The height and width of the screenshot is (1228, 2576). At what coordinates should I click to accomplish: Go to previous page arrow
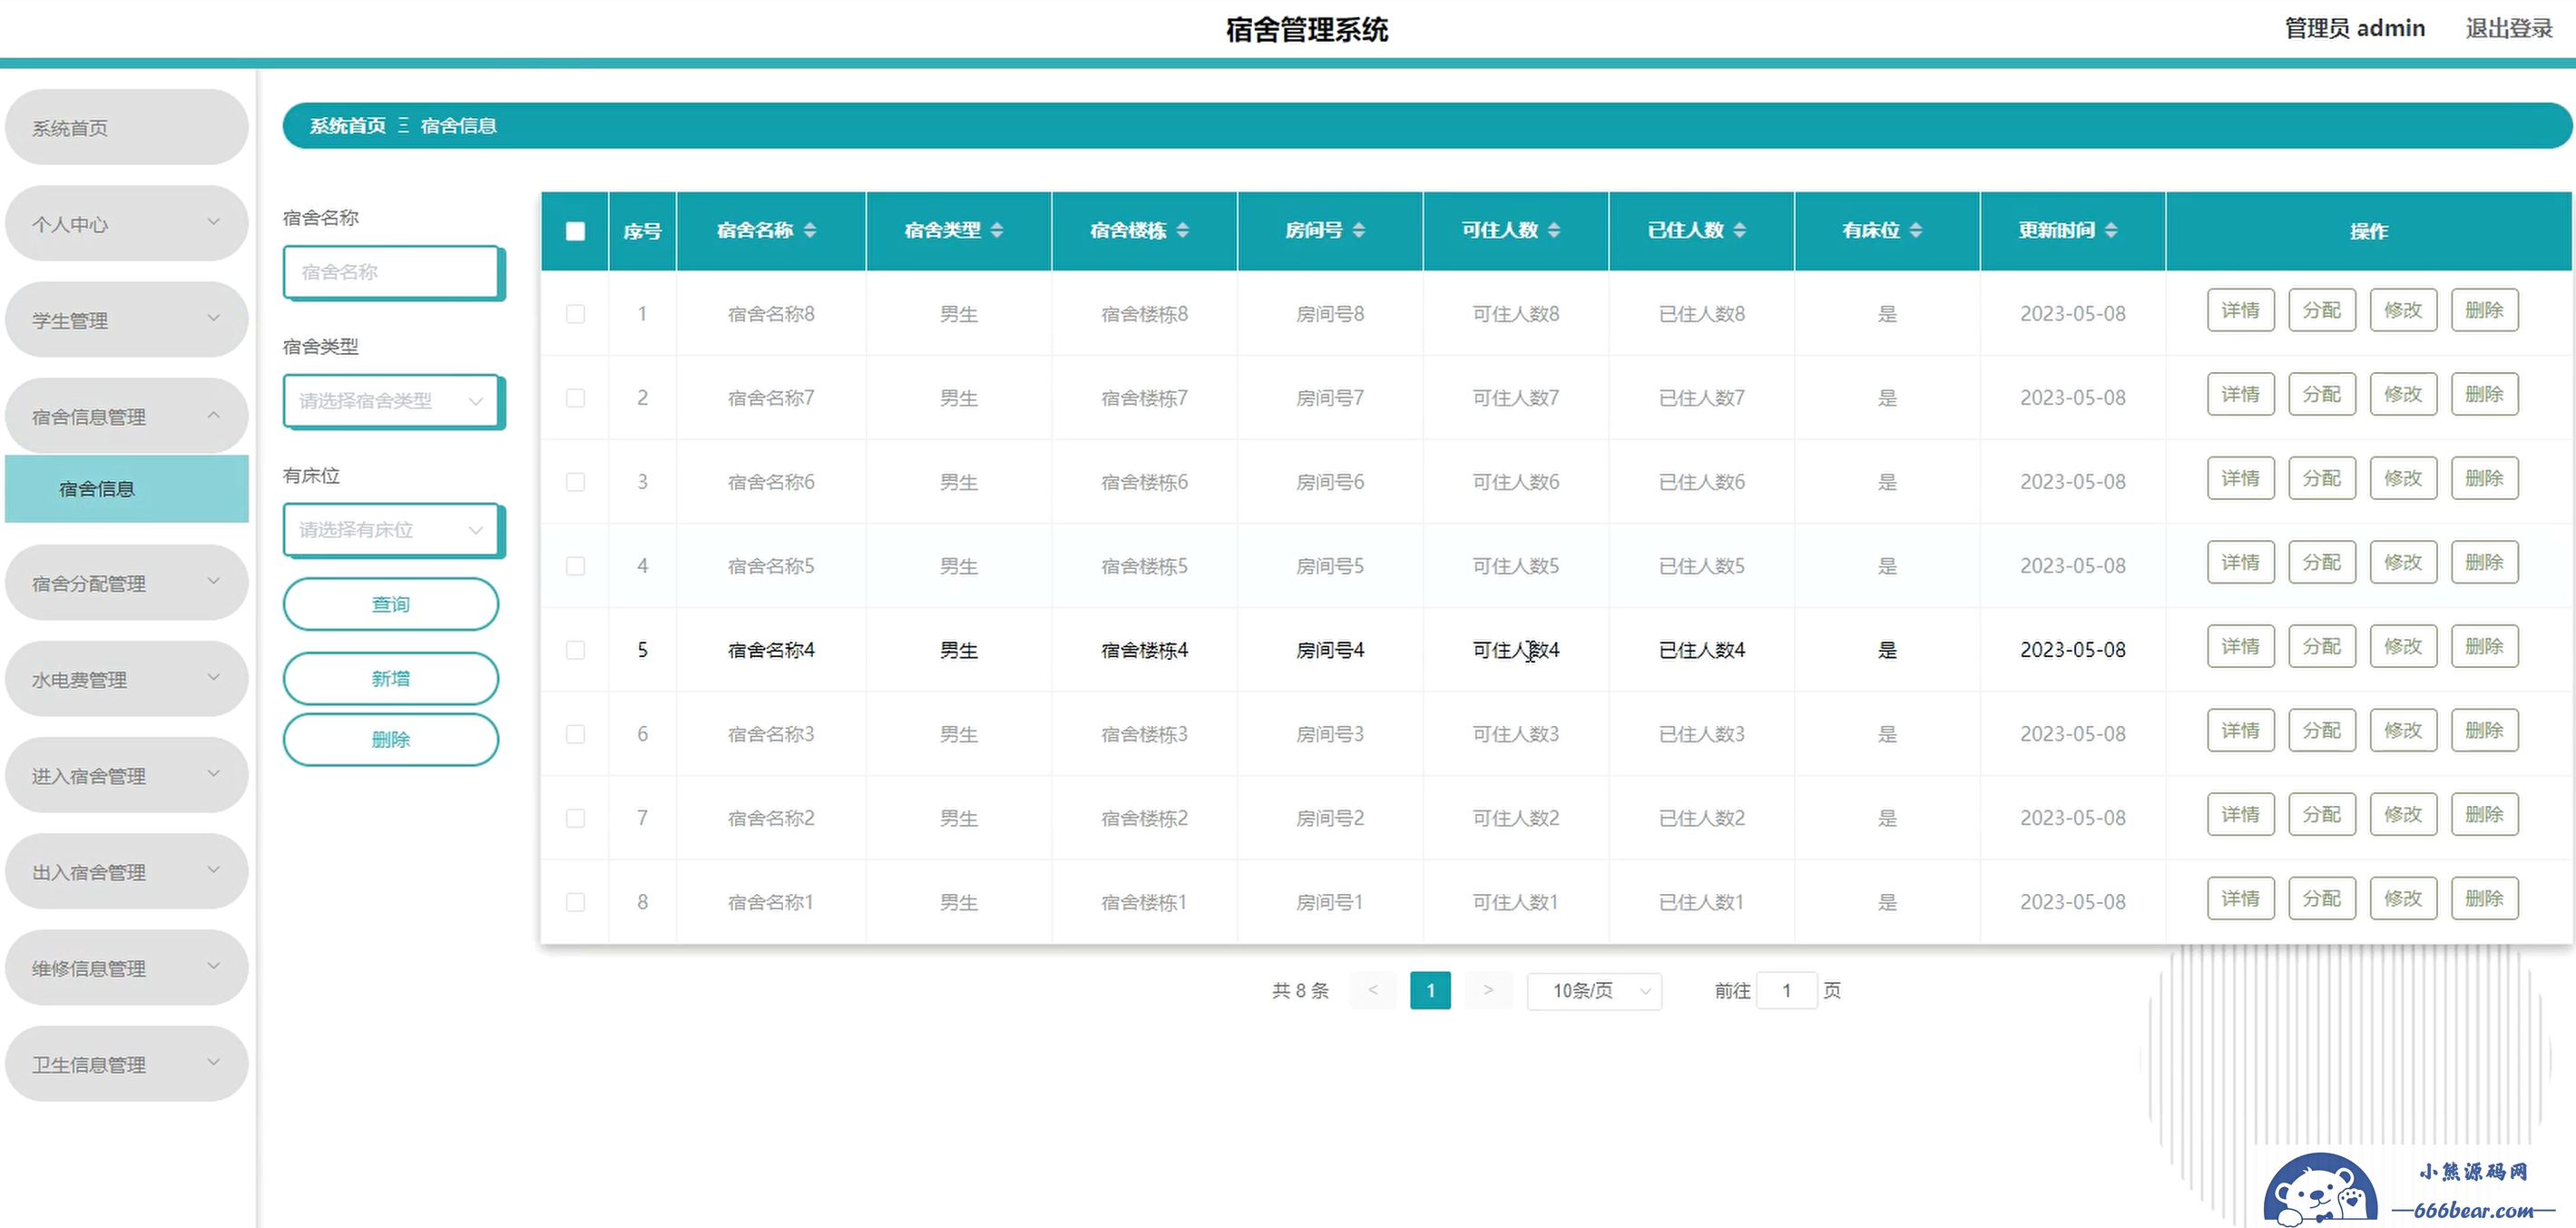(x=1373, y=990)
